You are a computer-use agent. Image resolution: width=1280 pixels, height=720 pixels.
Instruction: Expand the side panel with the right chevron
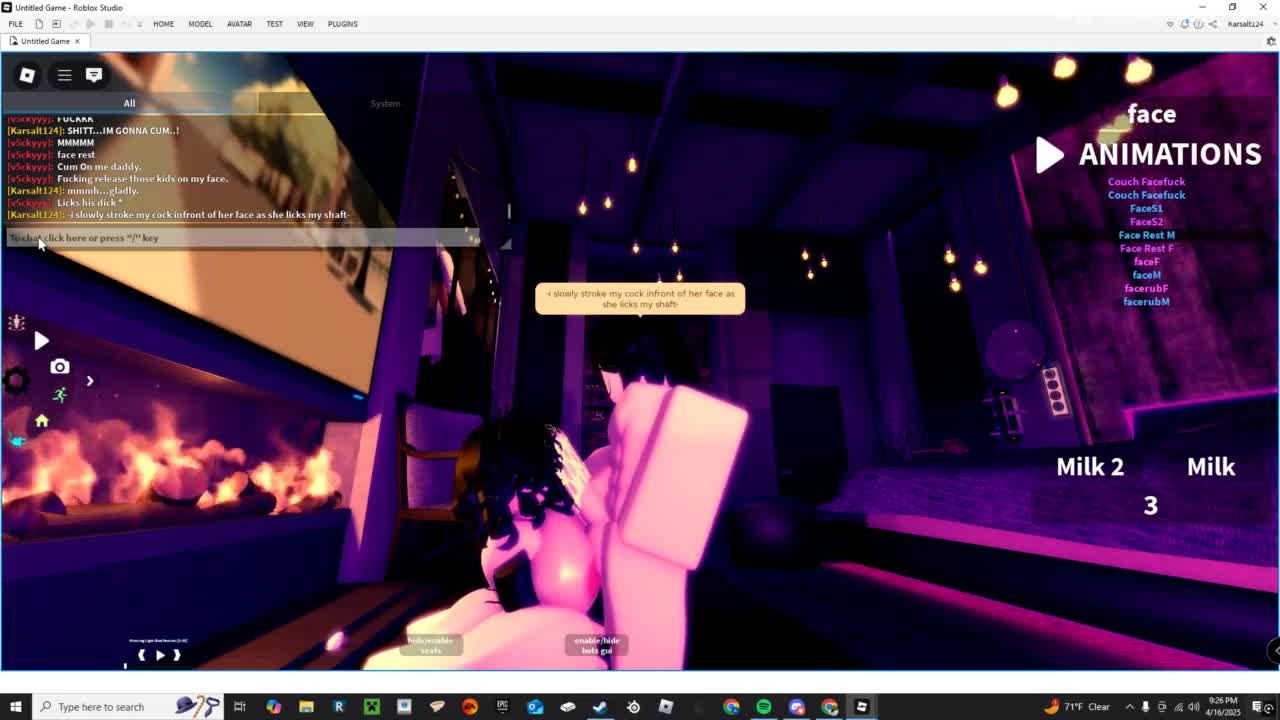[89, 381]
